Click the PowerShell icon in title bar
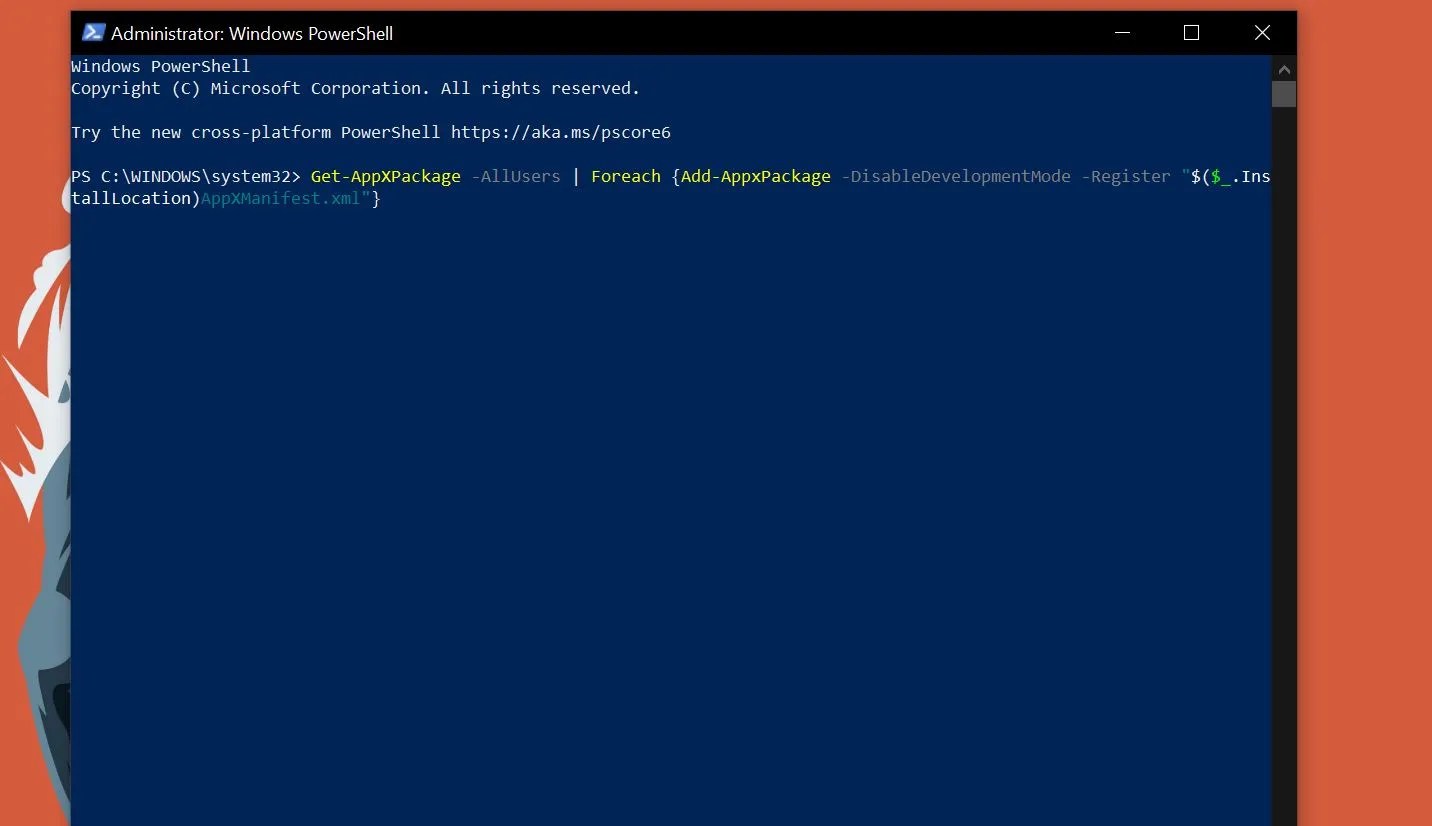Screen dimensions: 1432x826 click(93, 33)
